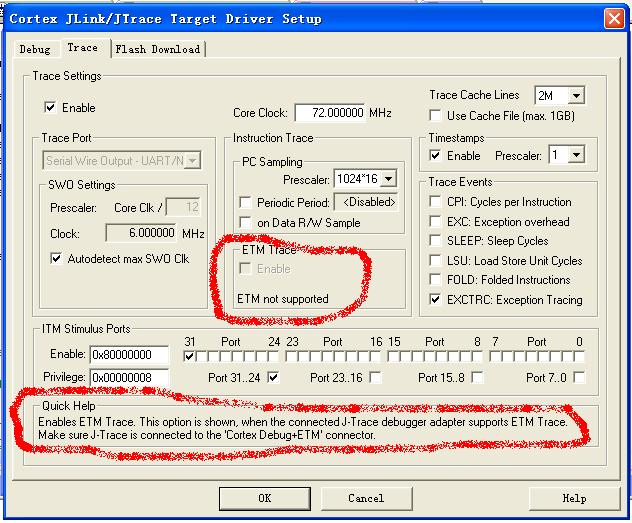Open Help for driver setup
632x523 pixels.
[574, 498]
